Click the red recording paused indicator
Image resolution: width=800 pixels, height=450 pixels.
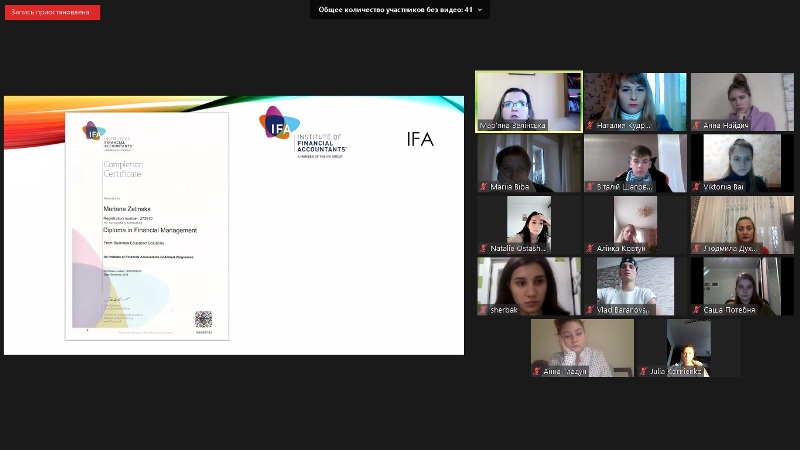[x=53, y=12]
